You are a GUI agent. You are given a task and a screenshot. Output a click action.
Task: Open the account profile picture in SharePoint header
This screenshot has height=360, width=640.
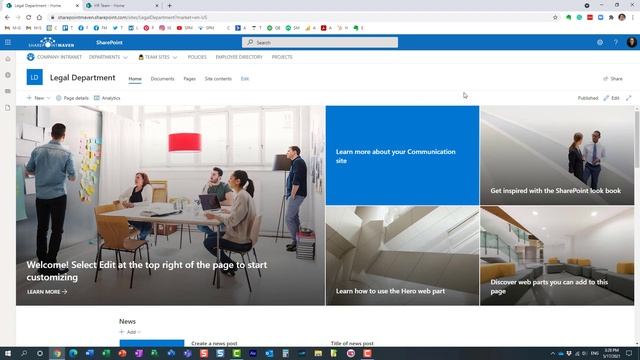[631, 42]
